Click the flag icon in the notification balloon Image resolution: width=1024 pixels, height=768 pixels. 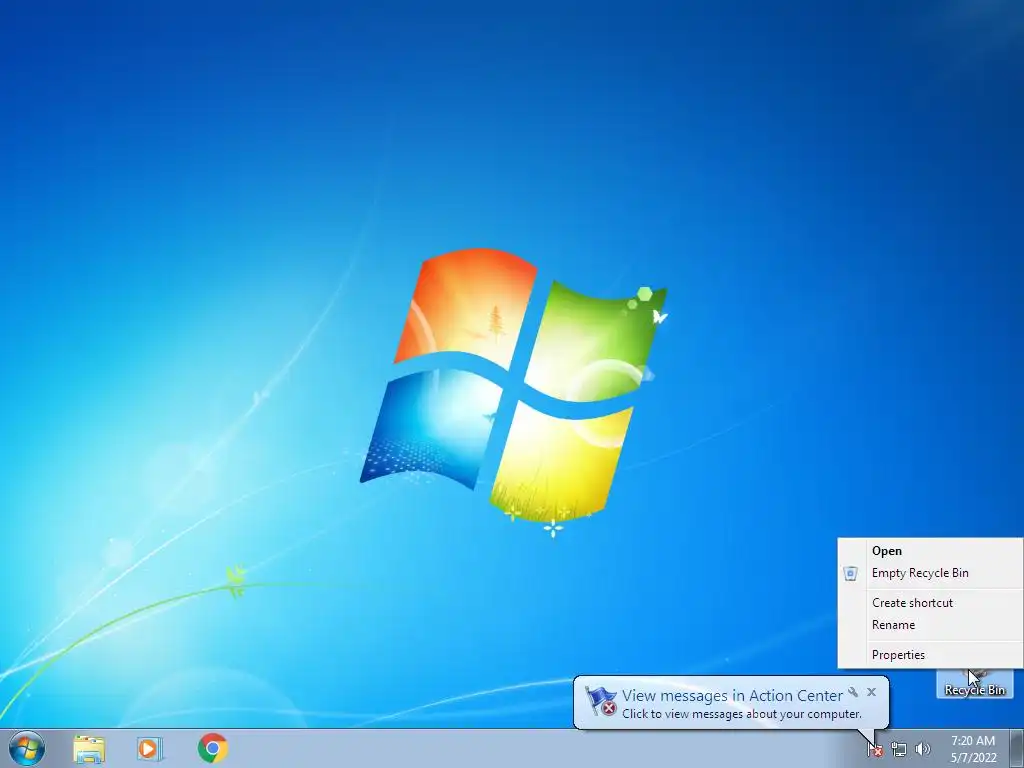tap(600, 702)
